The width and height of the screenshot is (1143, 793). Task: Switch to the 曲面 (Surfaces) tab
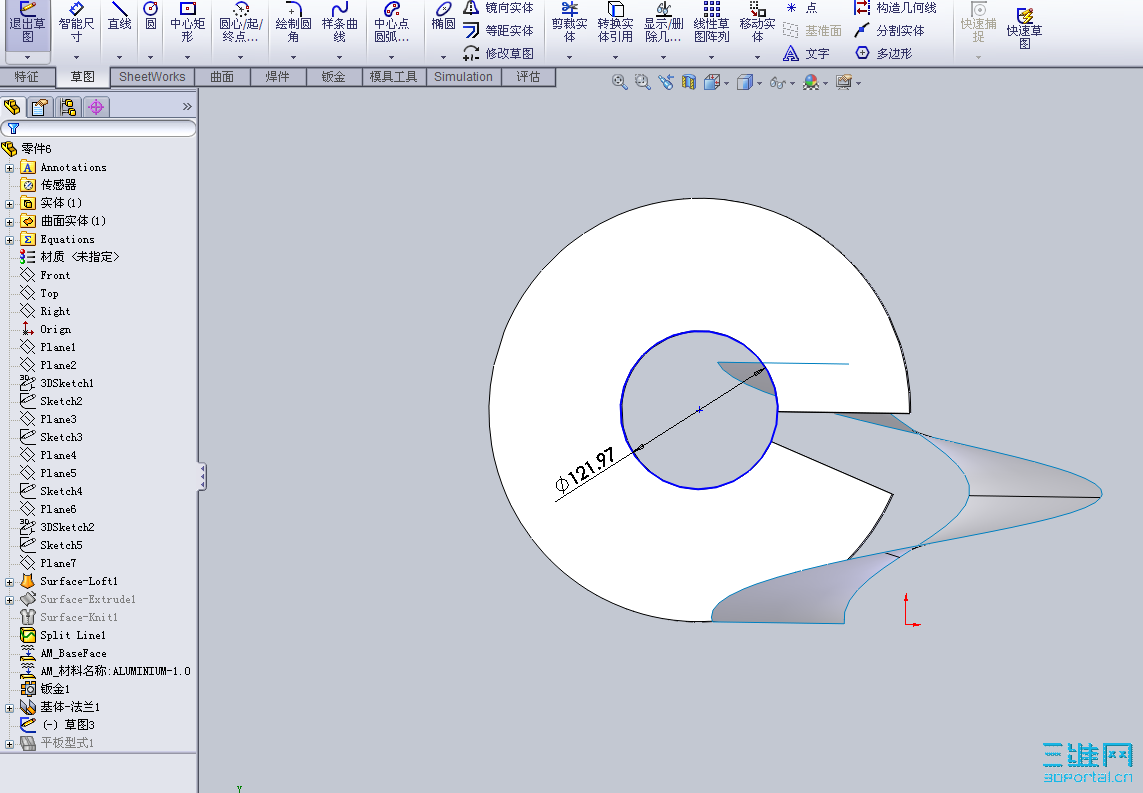pos(222,77)
